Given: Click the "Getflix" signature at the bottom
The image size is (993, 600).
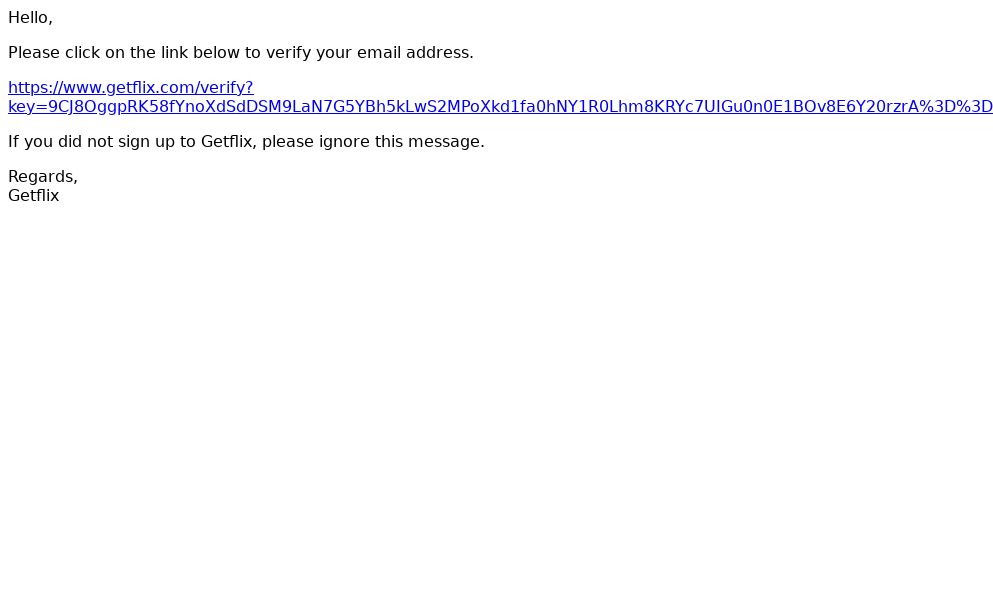Looking at the screenshot, I should coord(34,195).
